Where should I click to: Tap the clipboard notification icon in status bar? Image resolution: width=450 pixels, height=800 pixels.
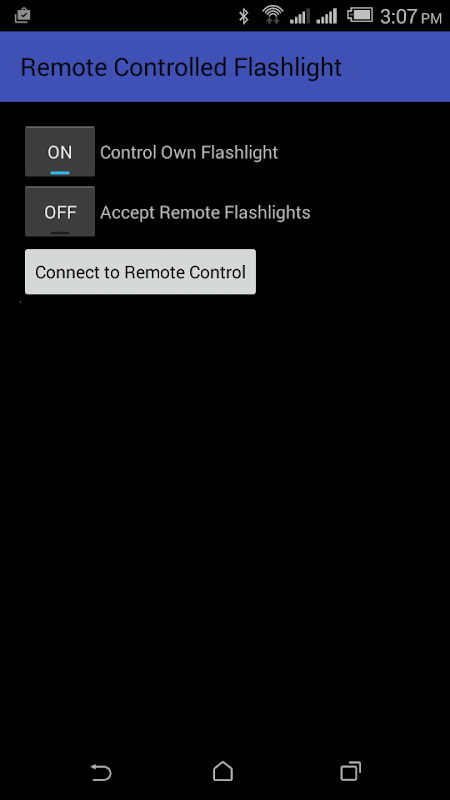(22, 16)
